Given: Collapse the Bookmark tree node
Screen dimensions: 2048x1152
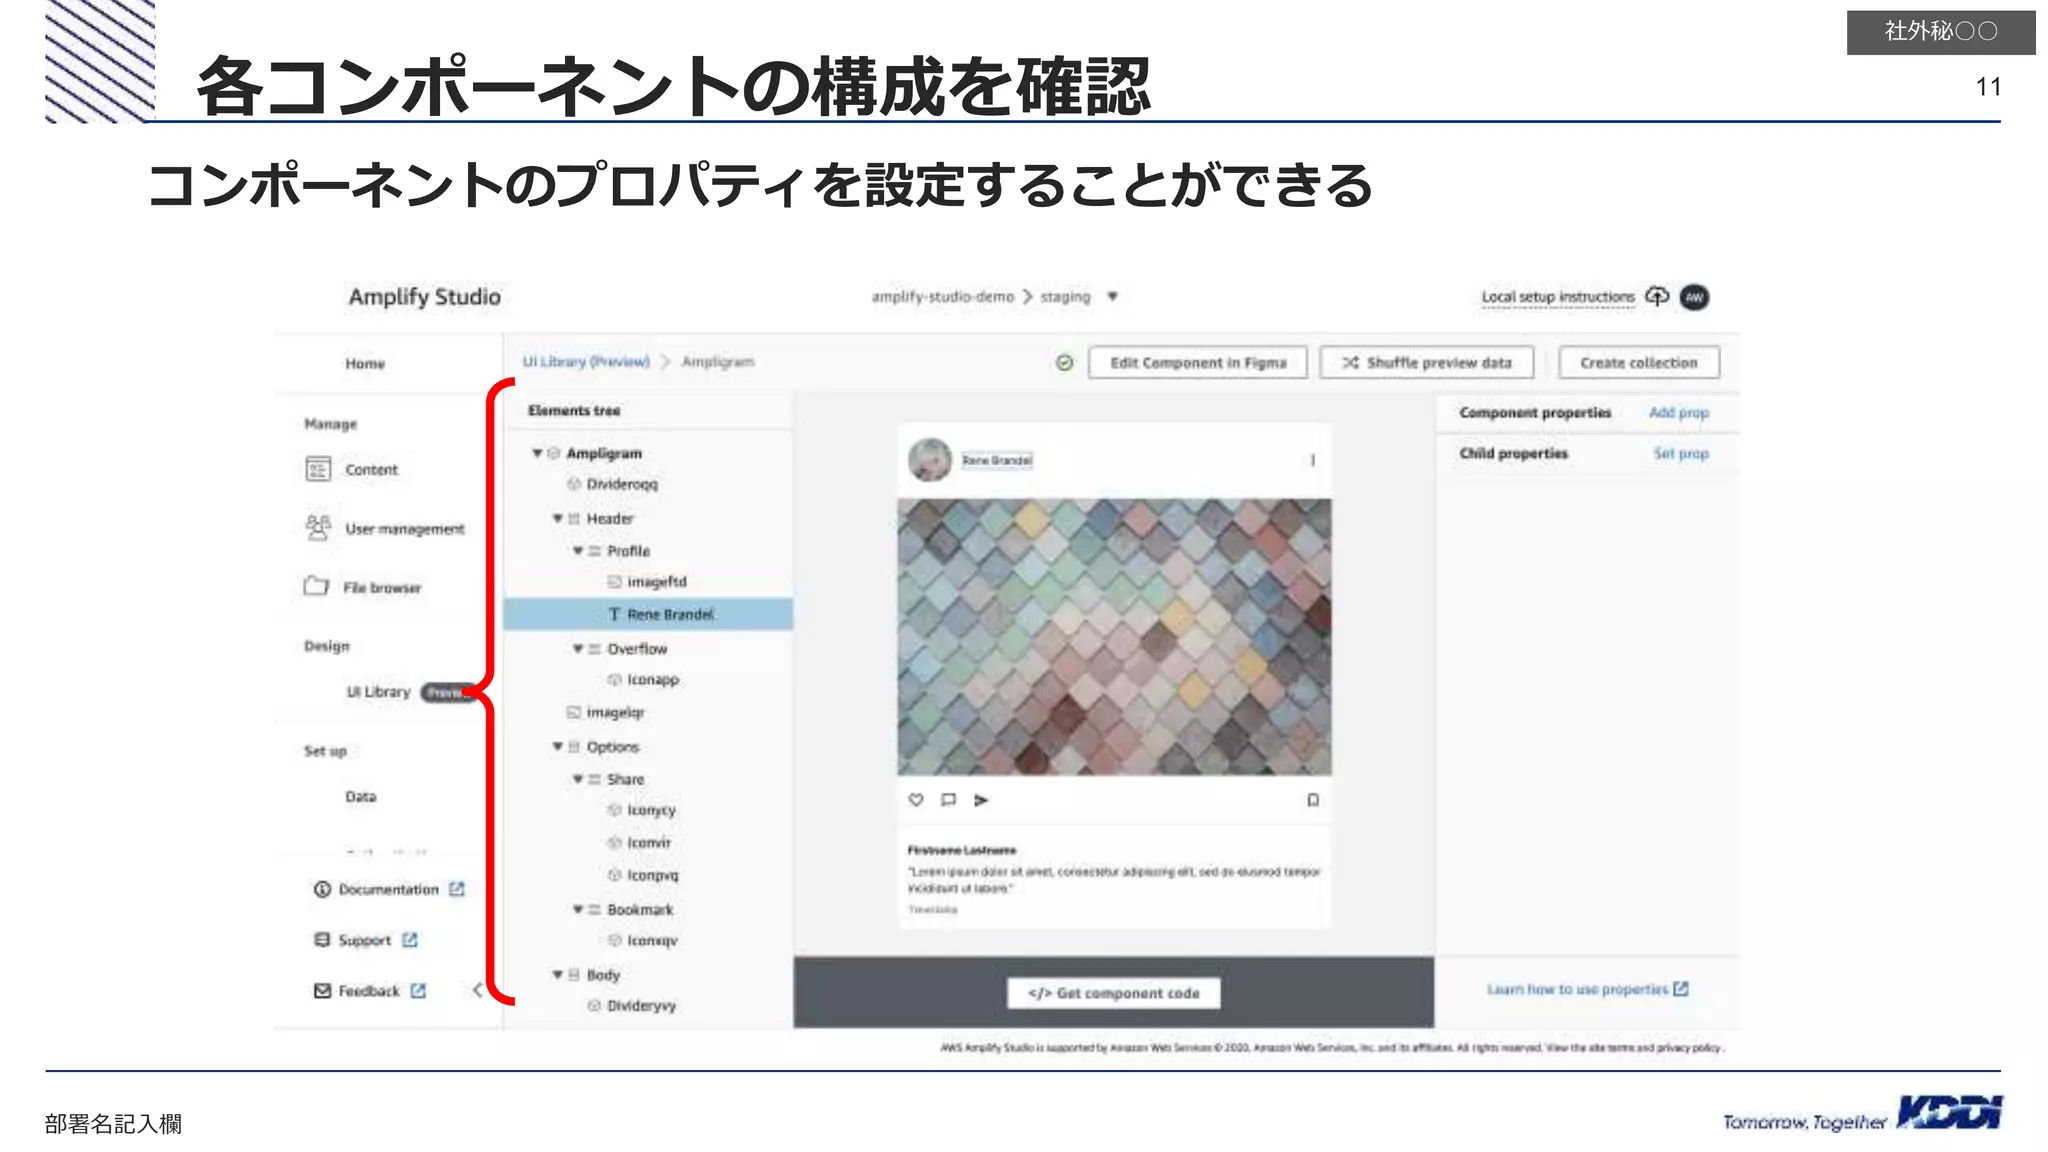Looking at the screenshot, I should point(578,909).
